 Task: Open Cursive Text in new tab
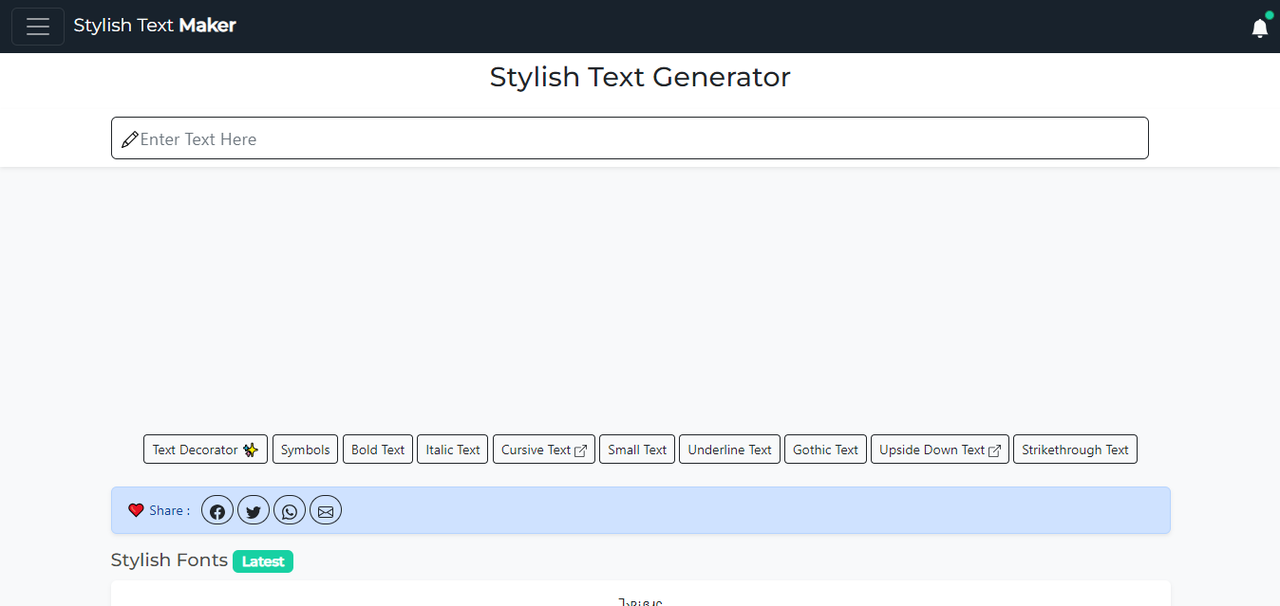(x=544, y=449)
